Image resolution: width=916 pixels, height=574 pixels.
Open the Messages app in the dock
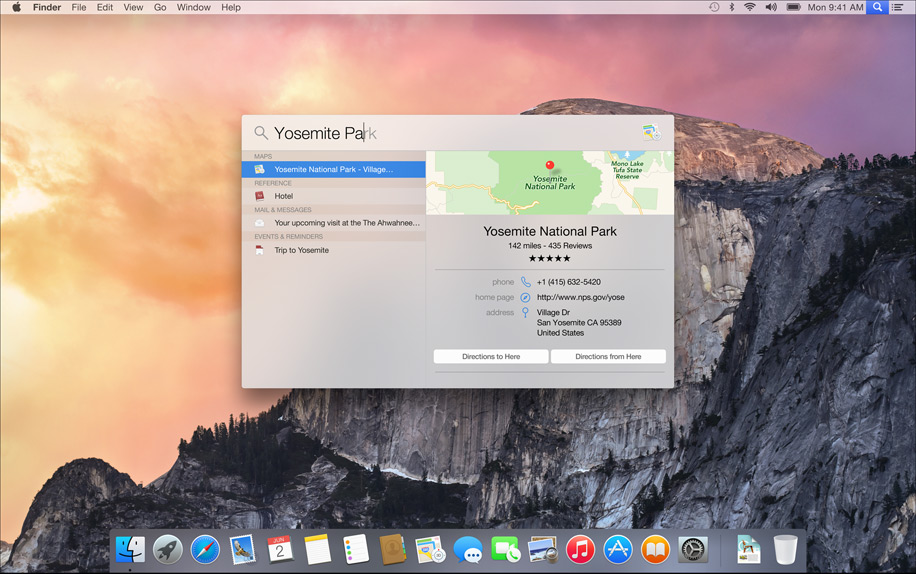click(x=467, y=549)
